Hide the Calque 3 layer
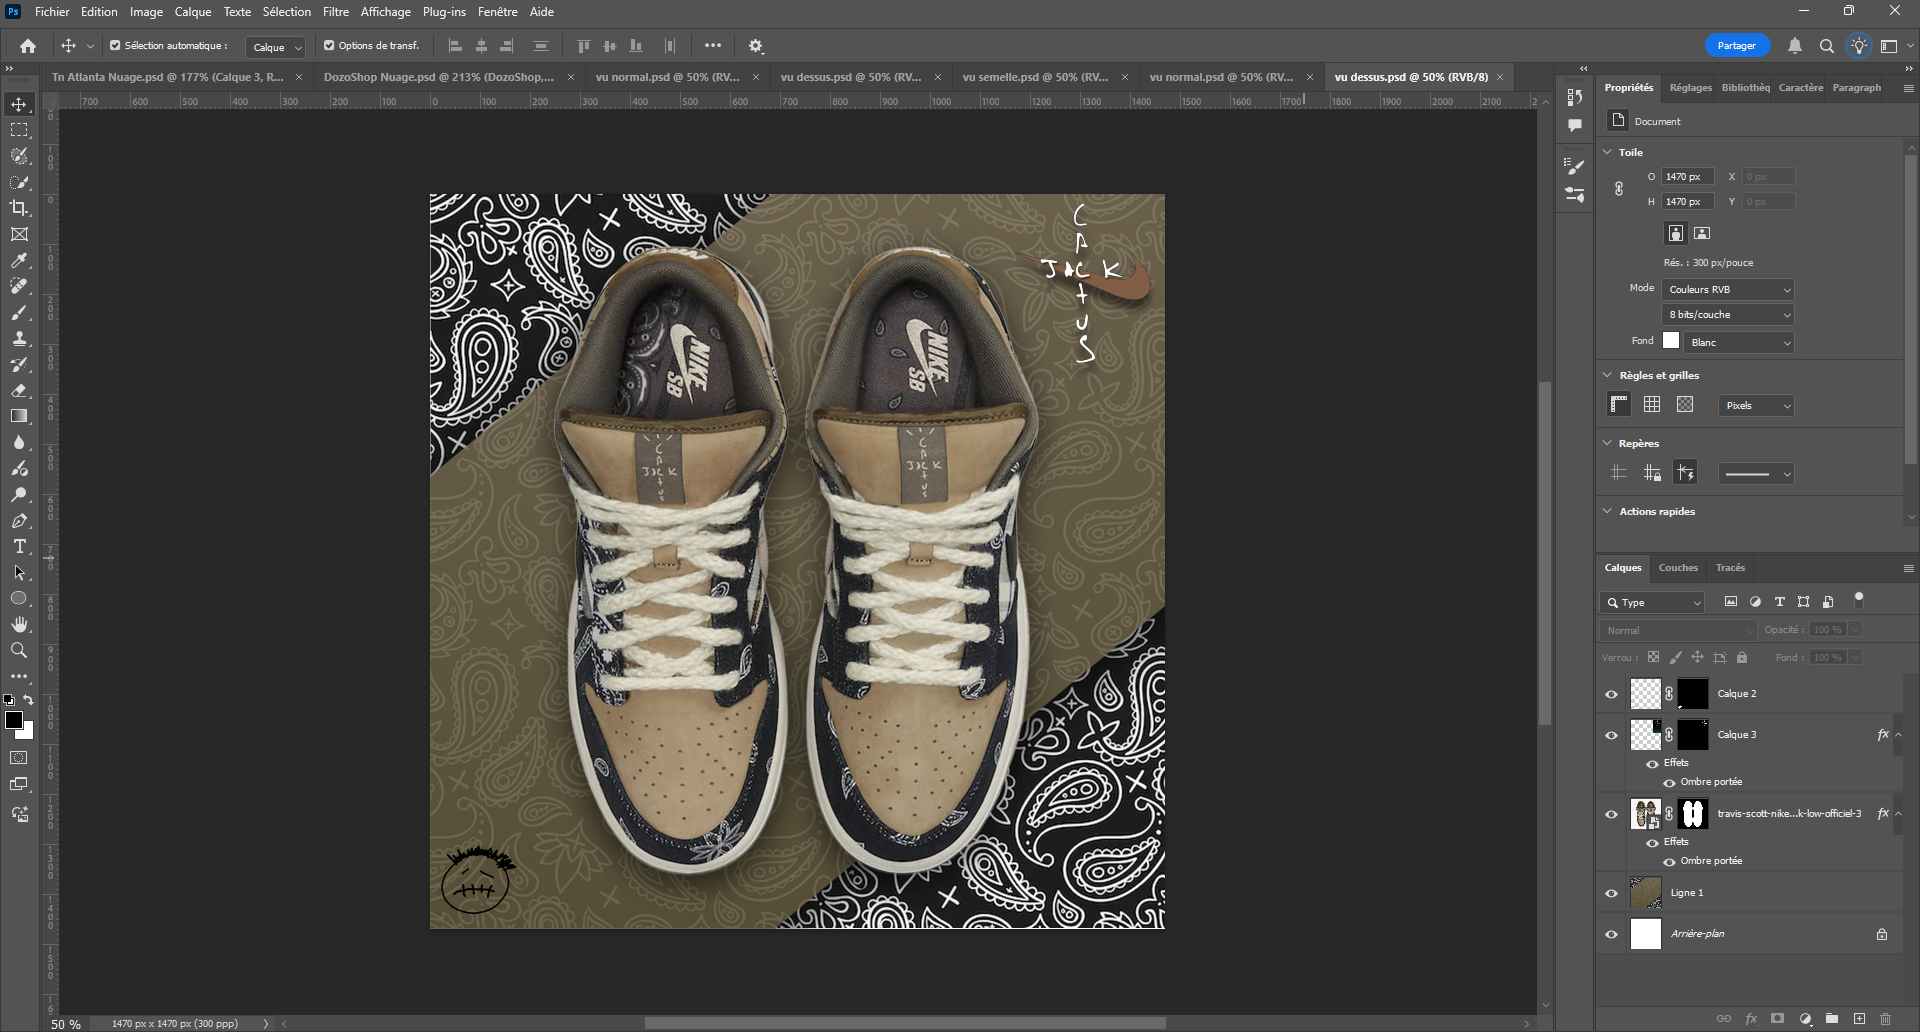 coord(1611,735)
